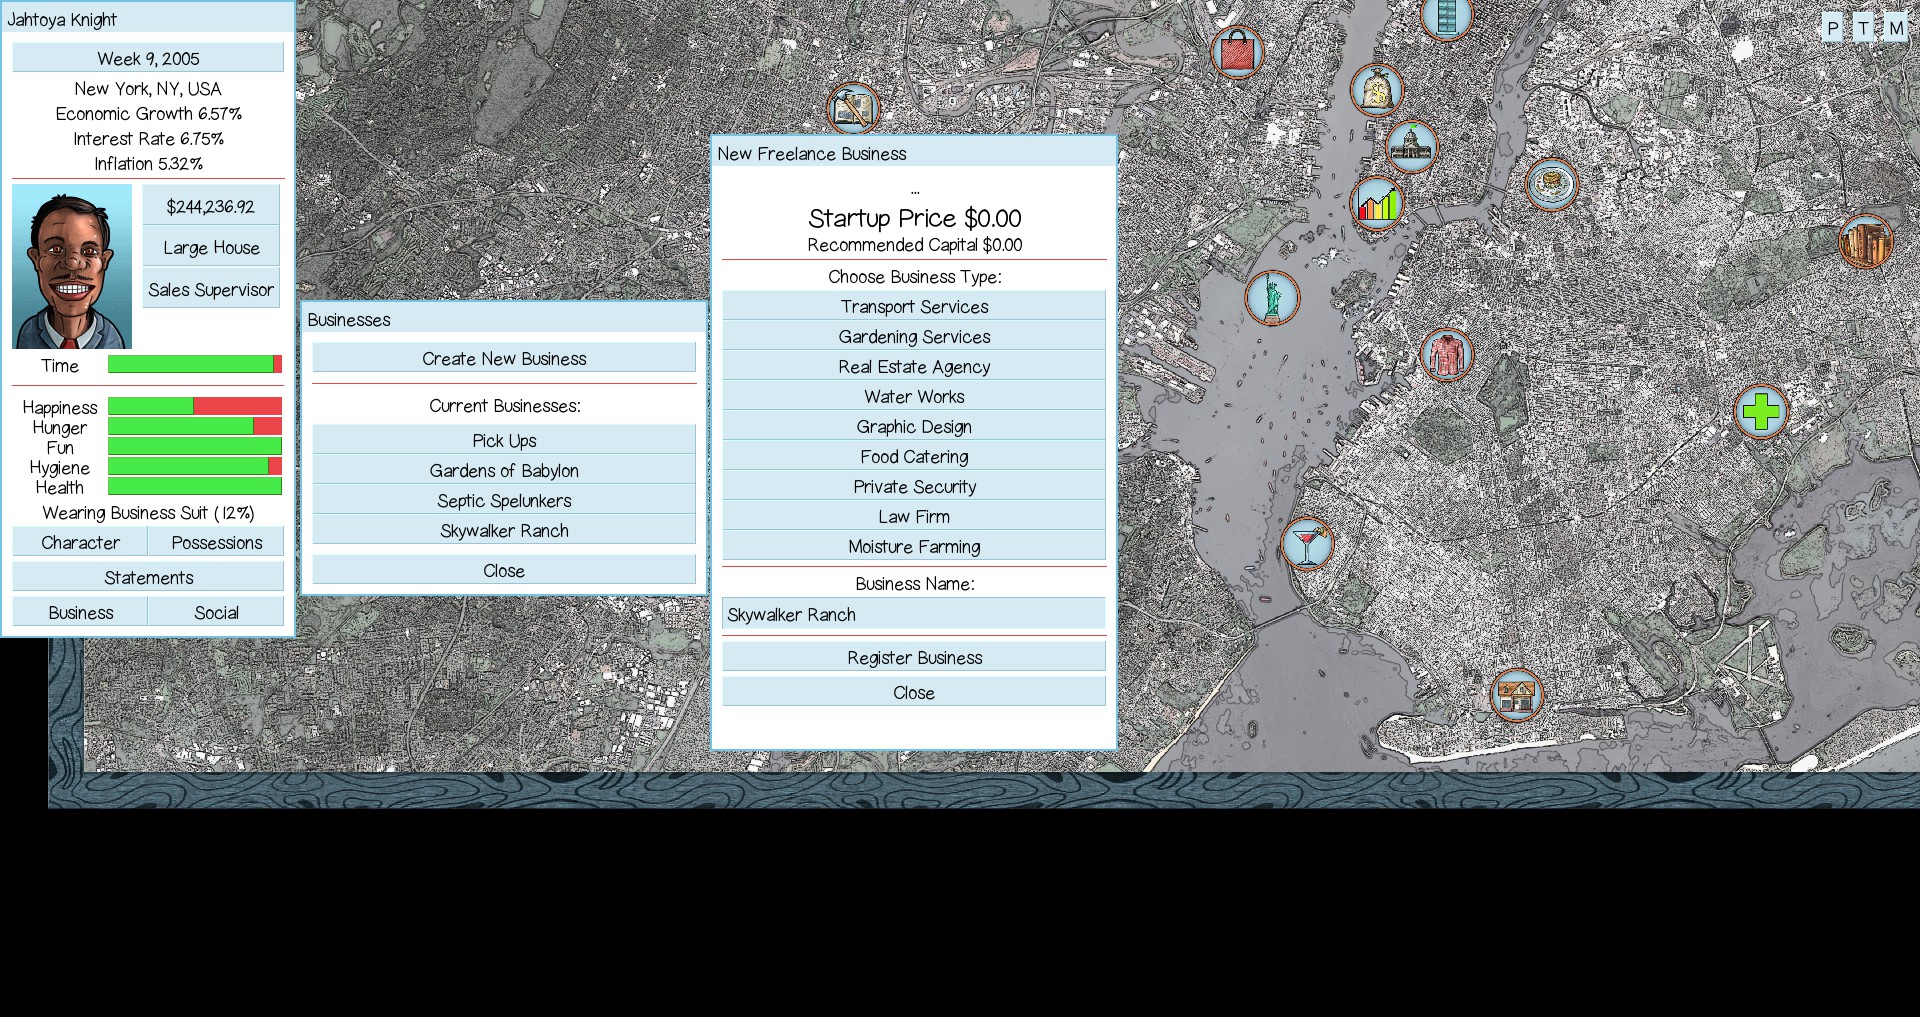
Task: Click the hammer and book map icon
Action: (853, 109)
